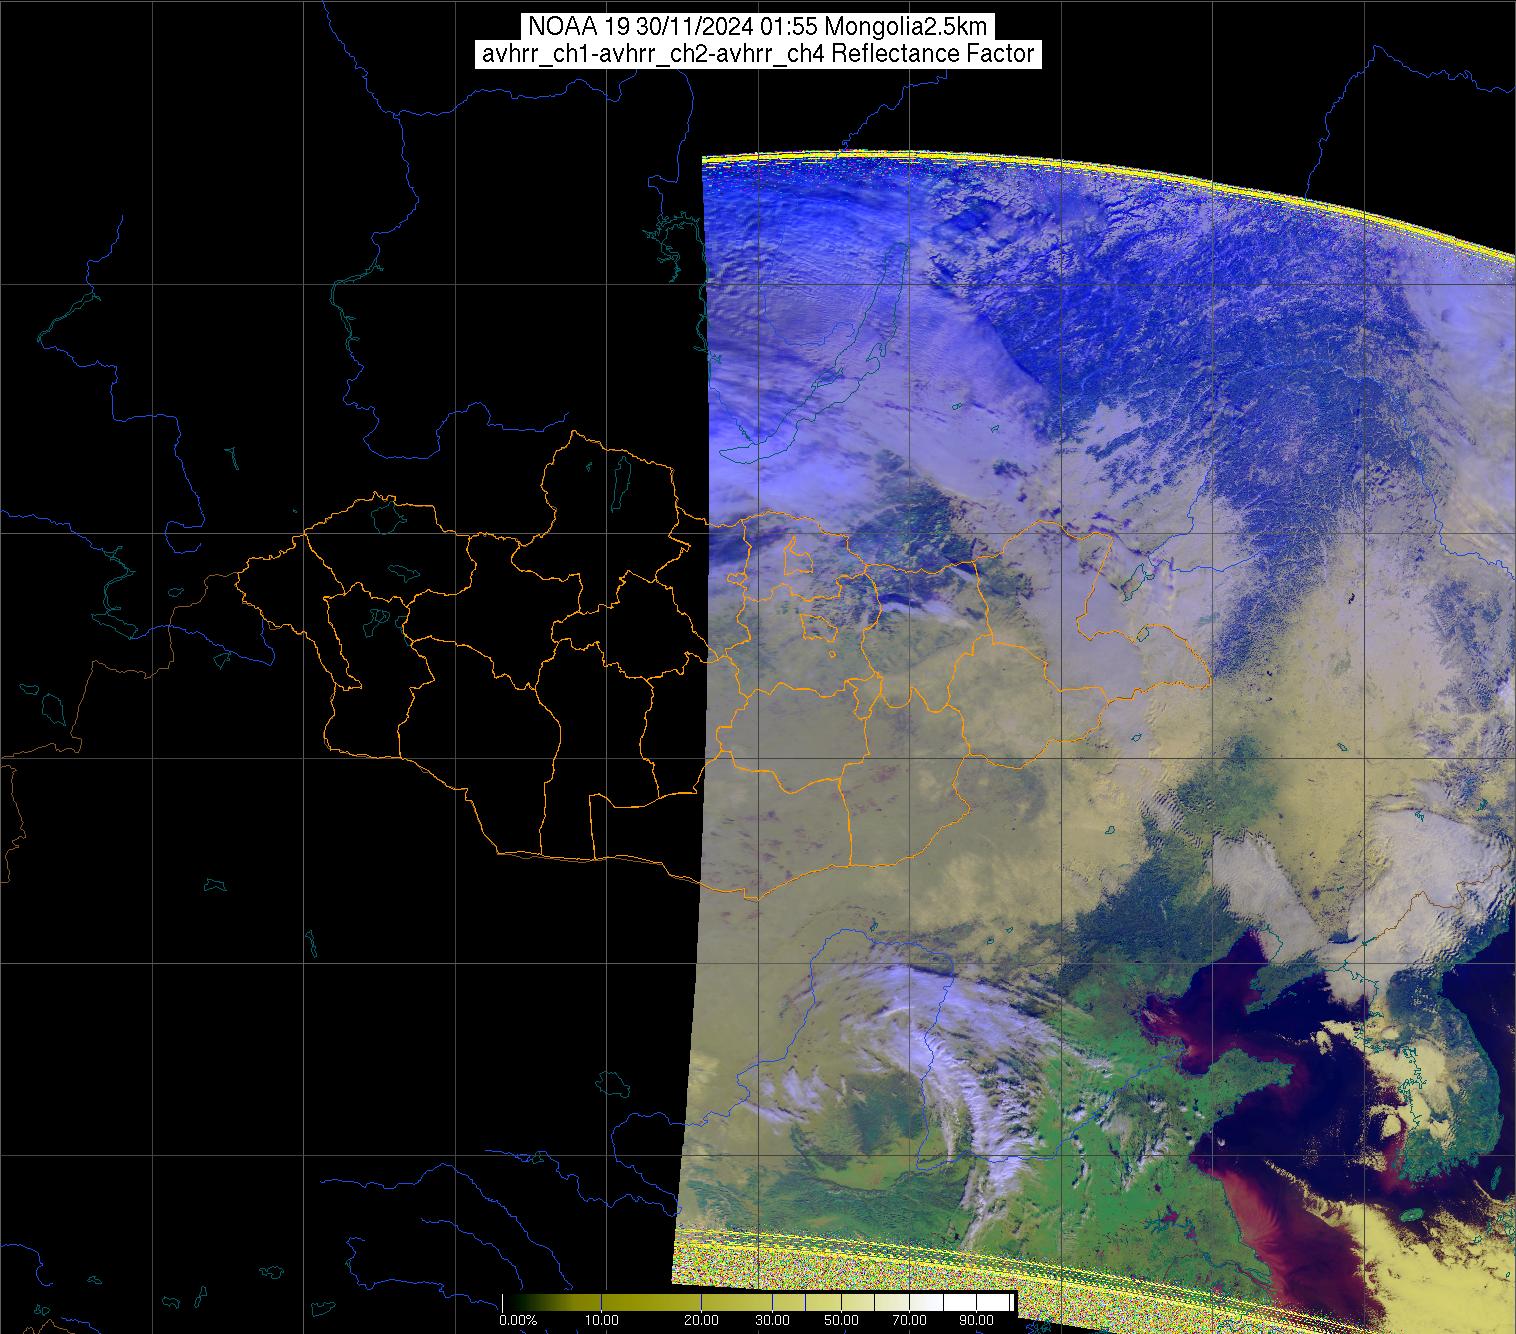The height and width of the screenshot is (1334, 1516).
Task: Select the "10.00" color scale label
Action: [604, 1321]
